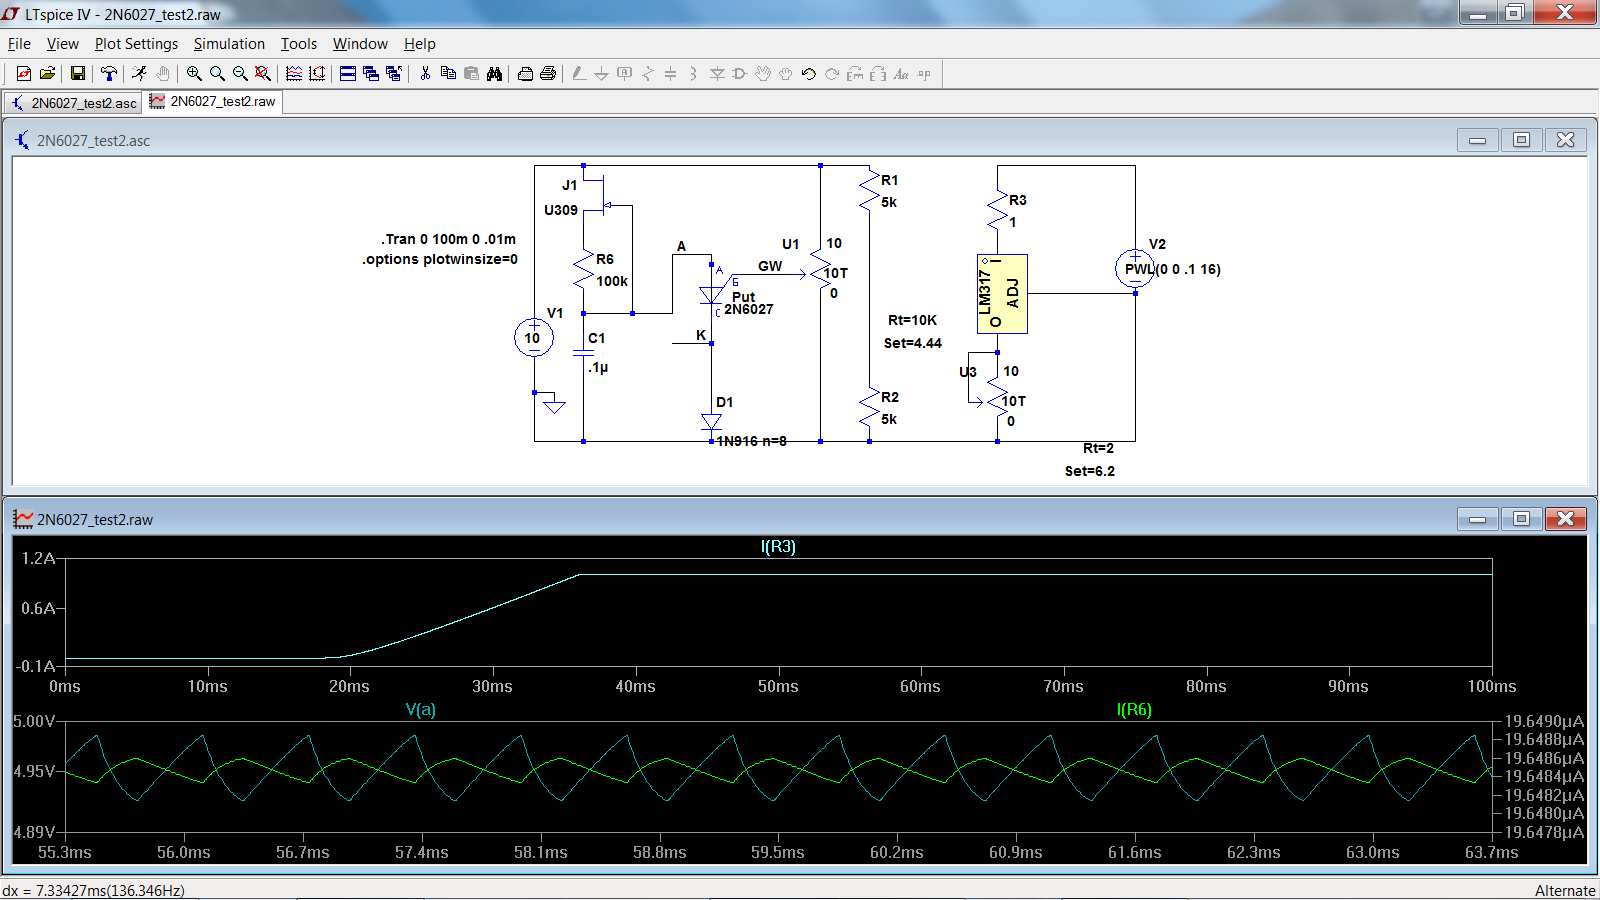The image size is (1600, 900).
Task: Select the Place Diode tool
Action: pos(717,74)
